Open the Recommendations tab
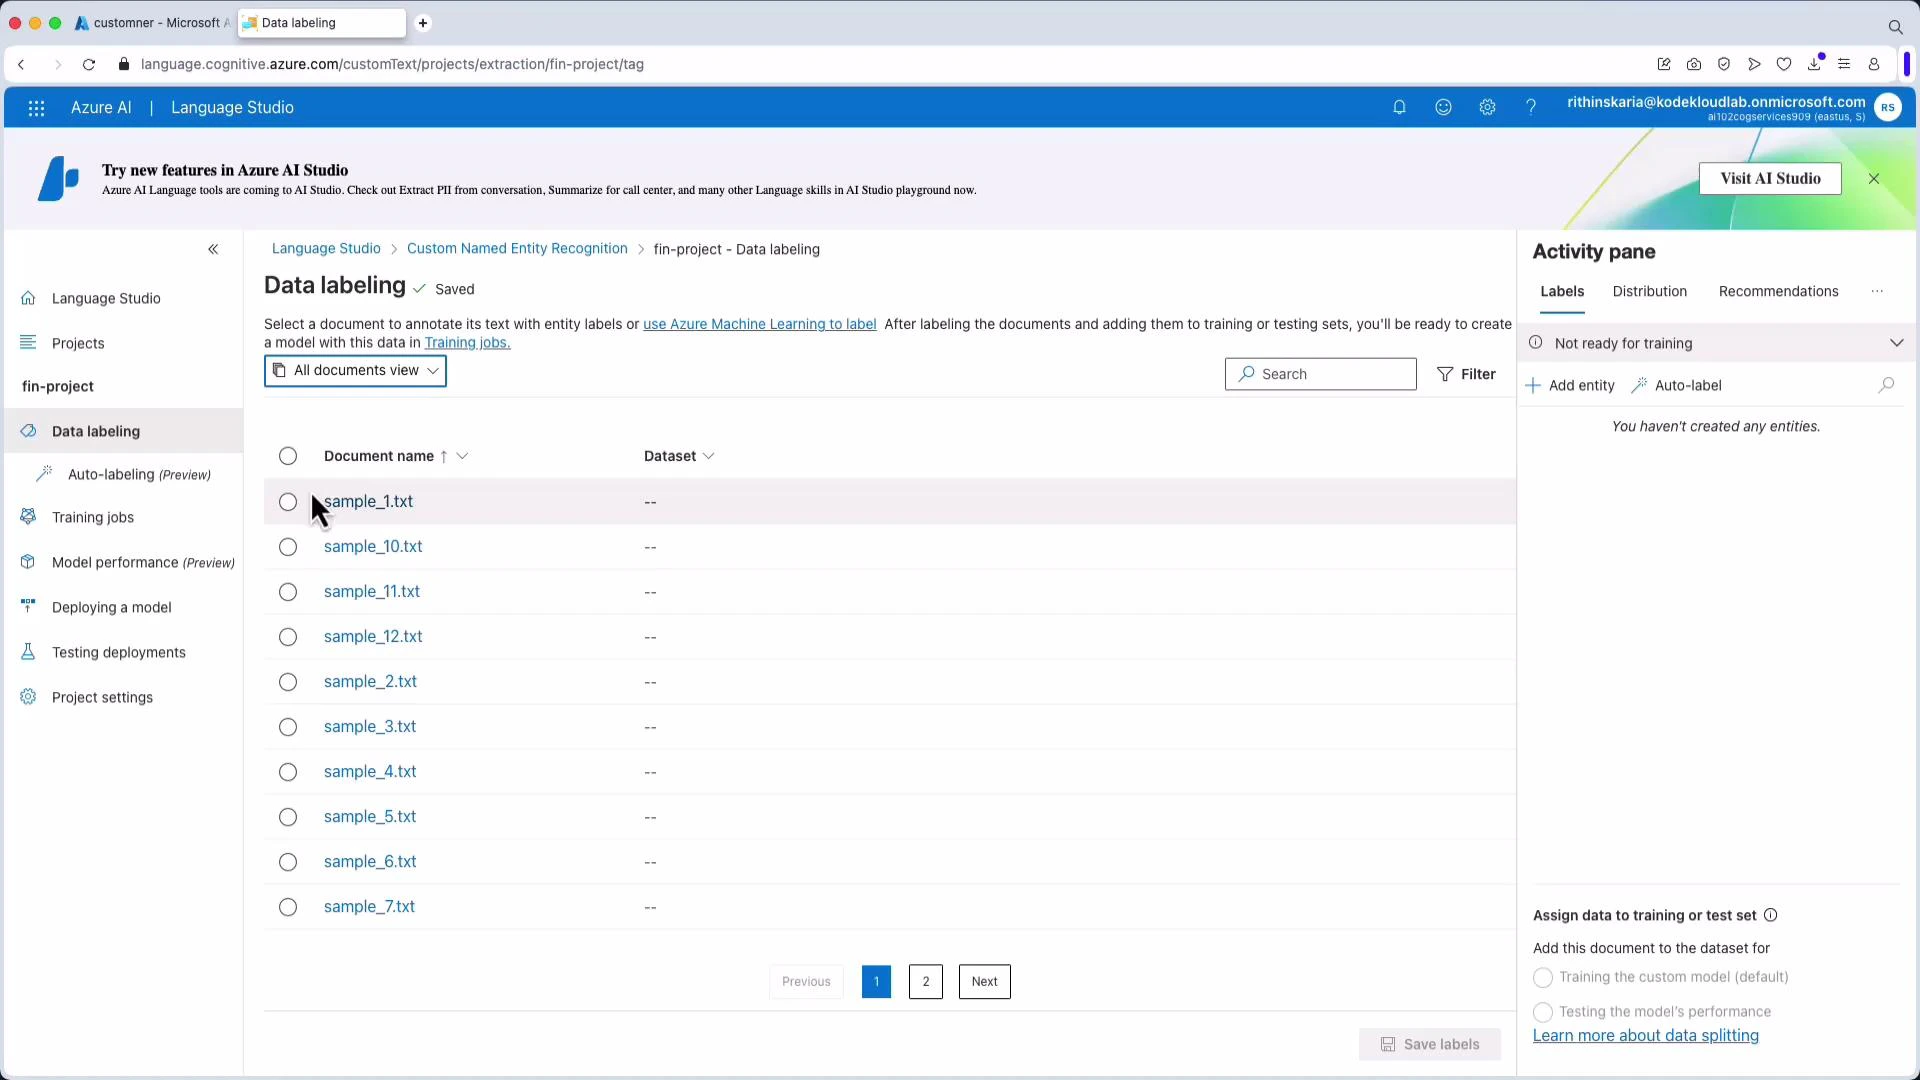 [1778, 291]
